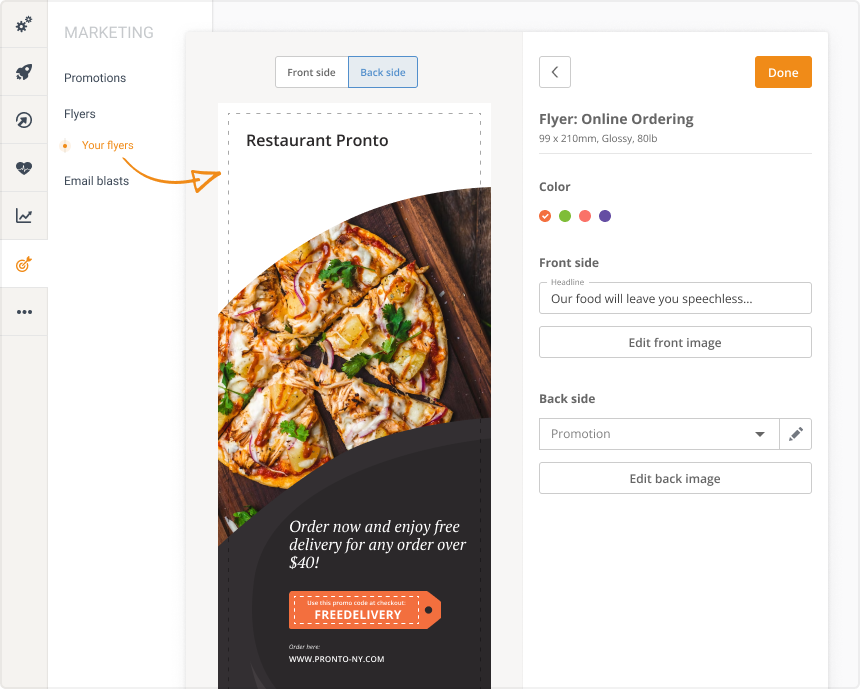
Task: Open the Promotion dropdown
Action: (660, 434)
